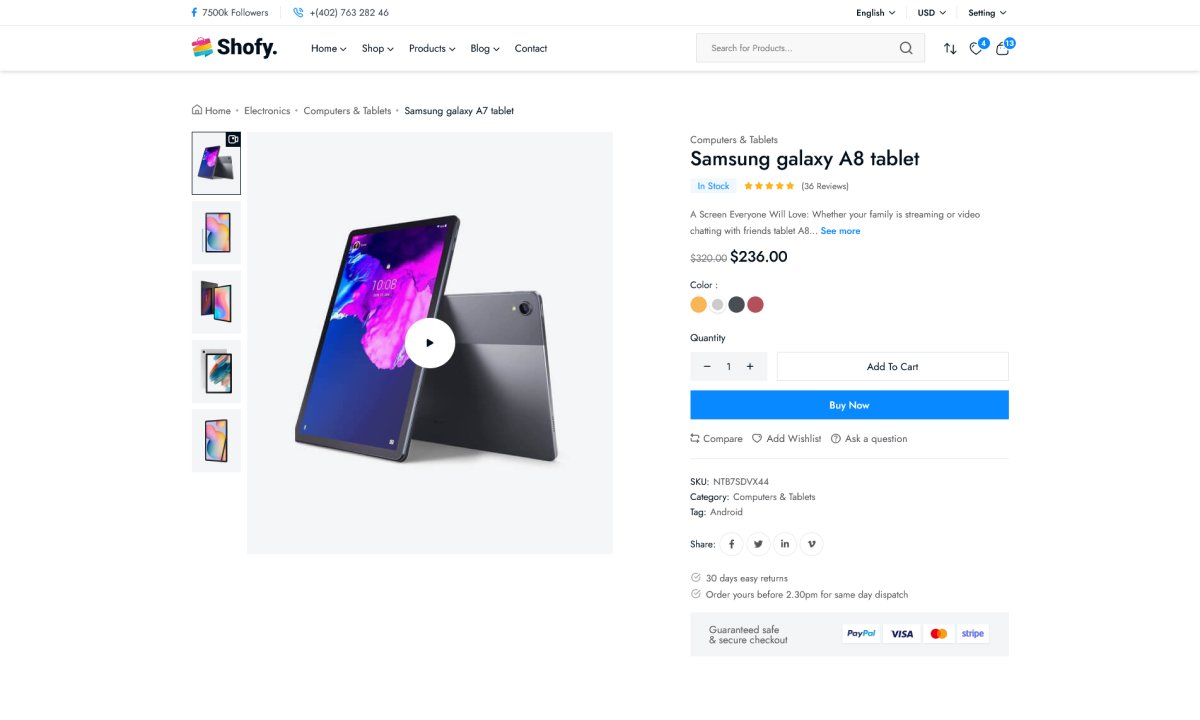The width and height of the screenshot is (1200, 720).
Task: Select the yellow color swatch
Action: 699,305
